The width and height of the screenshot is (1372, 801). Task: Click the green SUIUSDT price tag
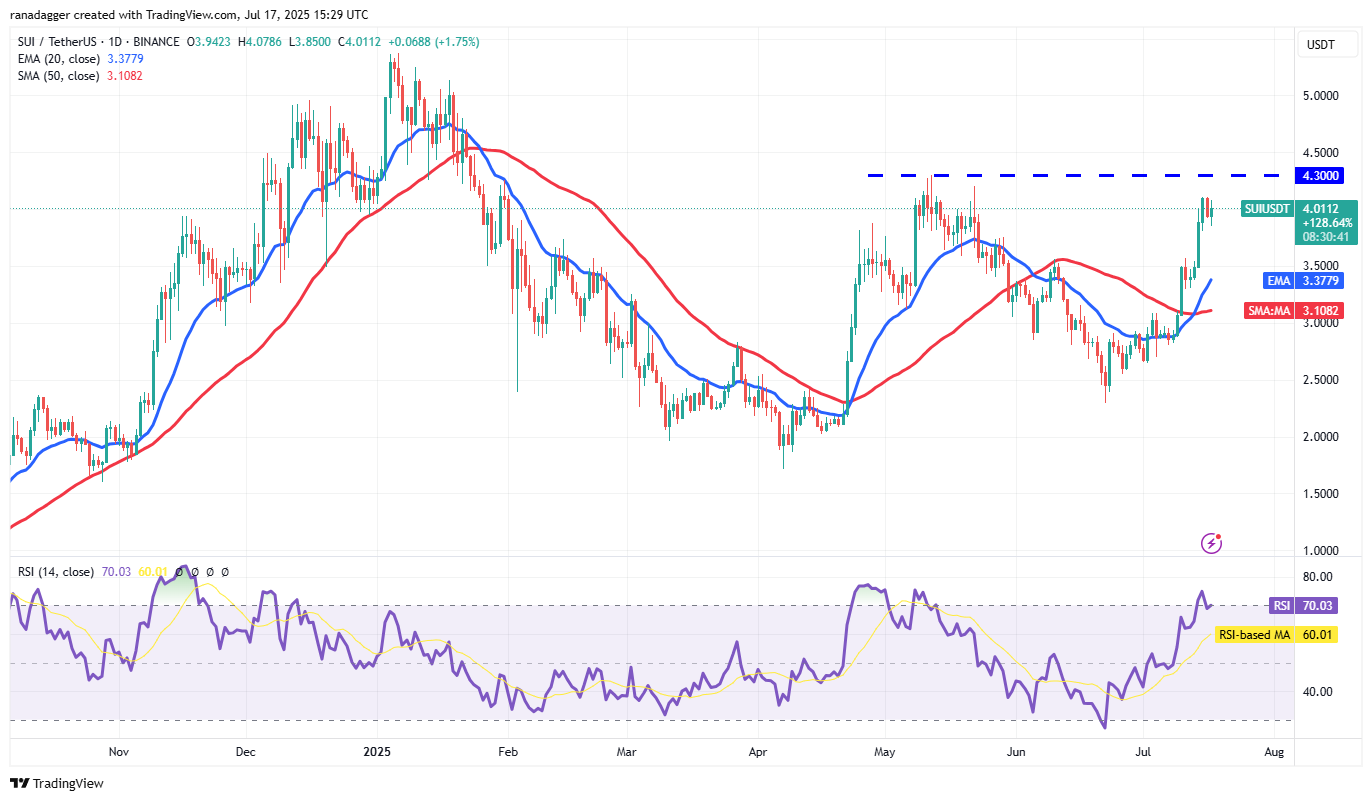[1268, 209]
